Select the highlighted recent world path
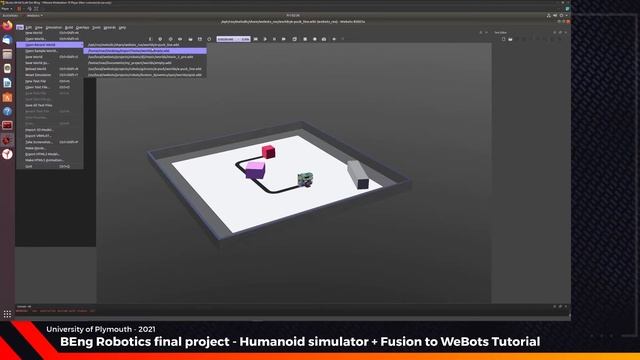Image resolution: width=640 pixels, height=360 pixels. pos(145,51)
